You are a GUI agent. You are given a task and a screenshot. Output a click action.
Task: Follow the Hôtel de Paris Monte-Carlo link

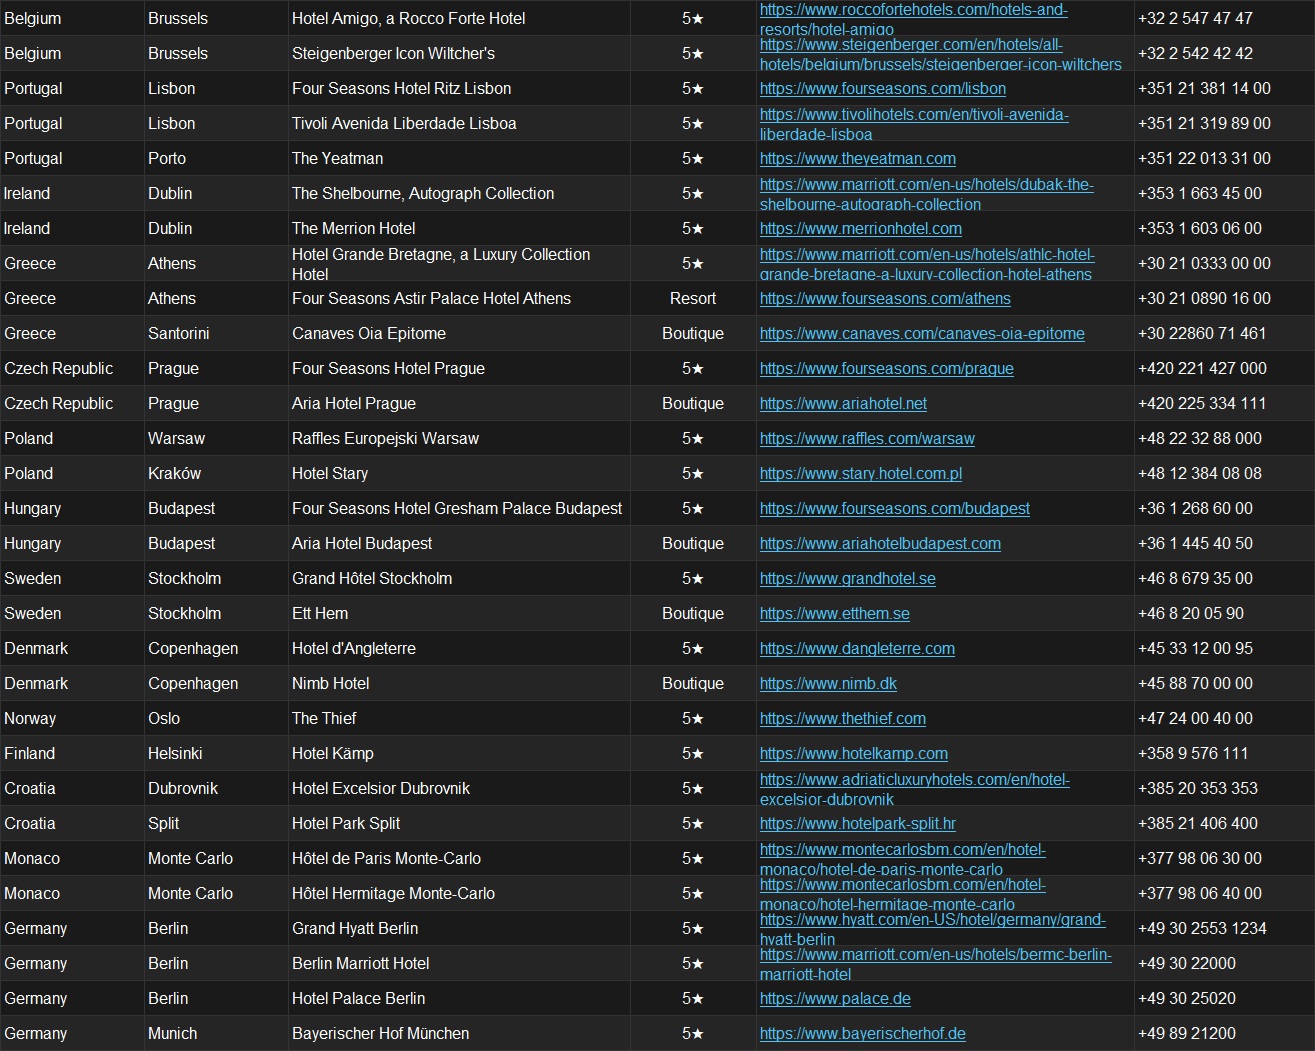click(903, 859)
